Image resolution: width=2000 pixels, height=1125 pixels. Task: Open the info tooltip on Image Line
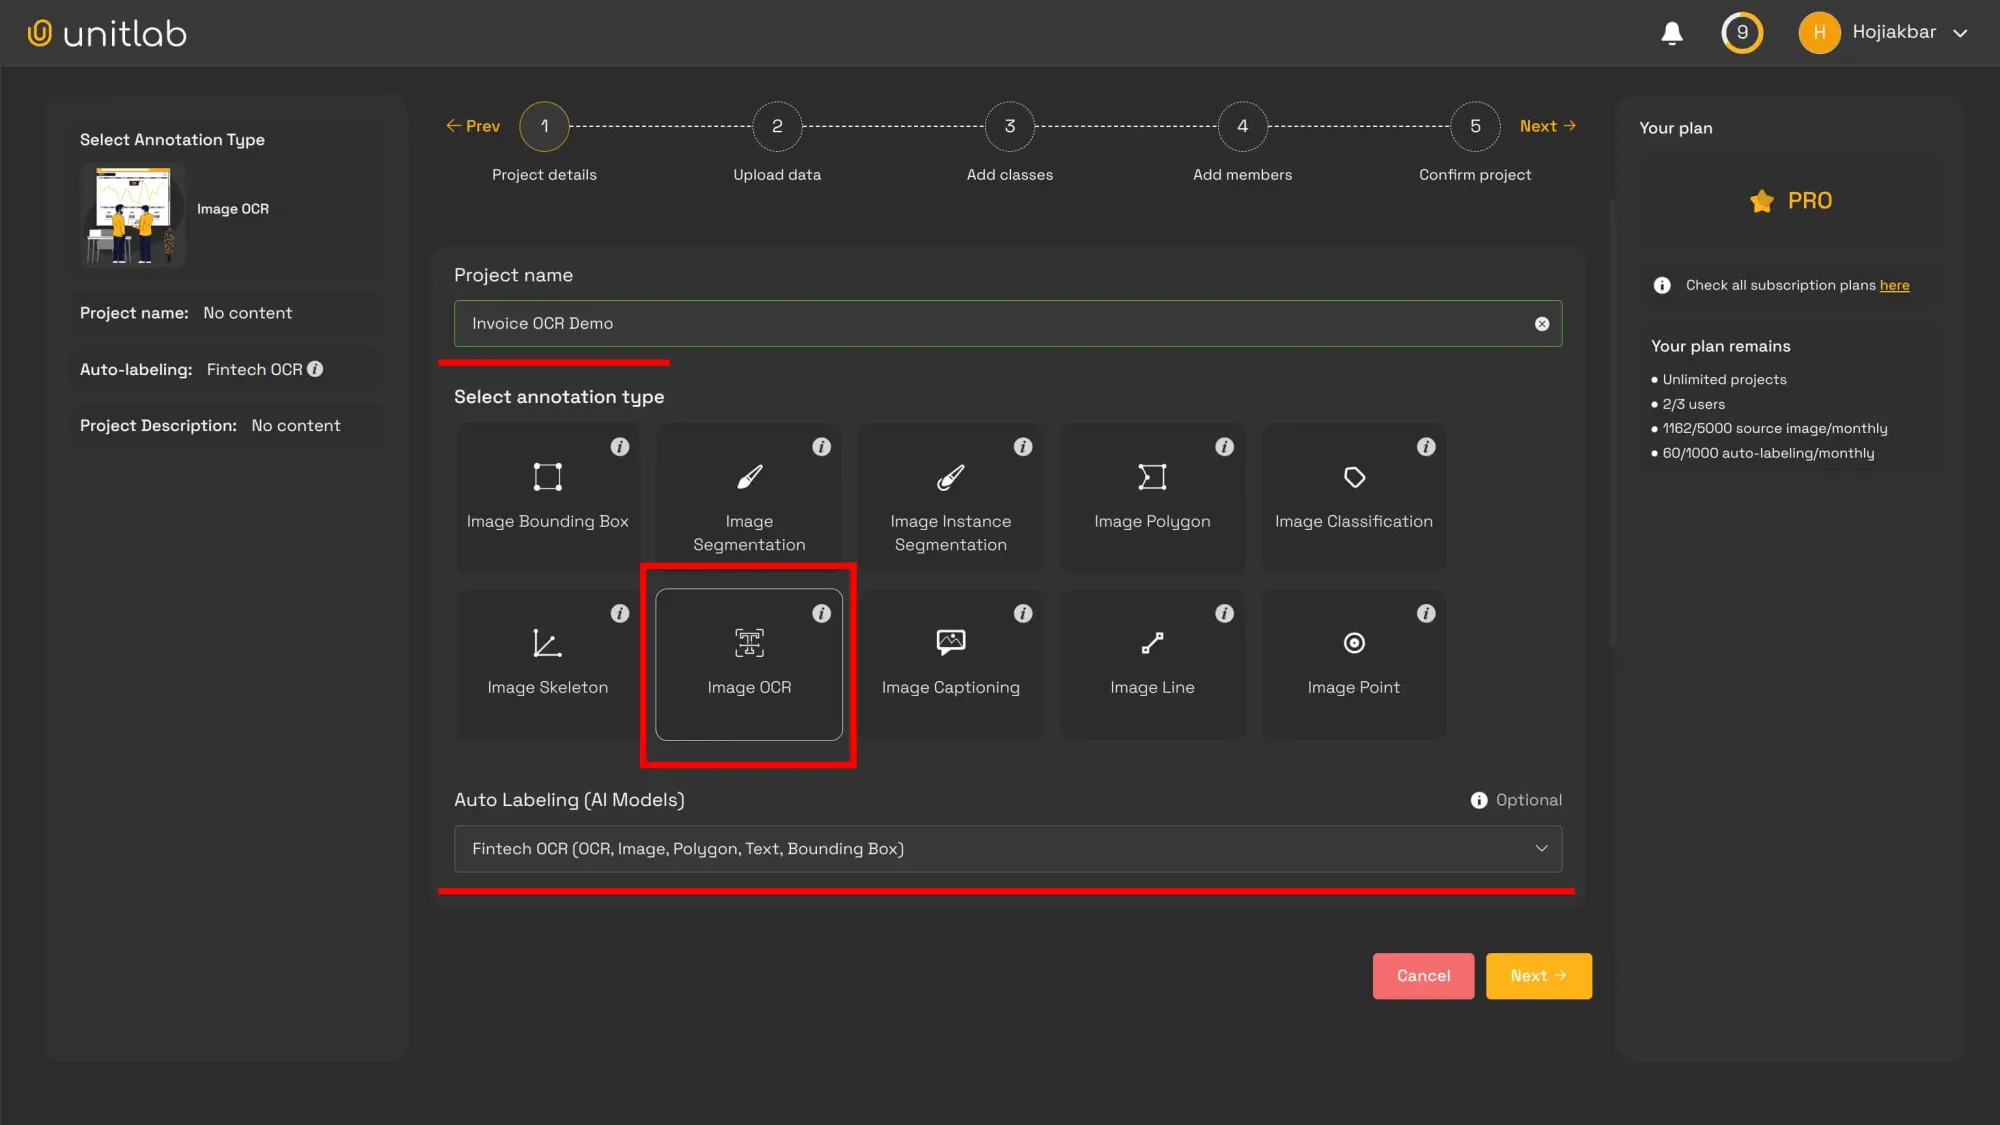click(1225, 613)
